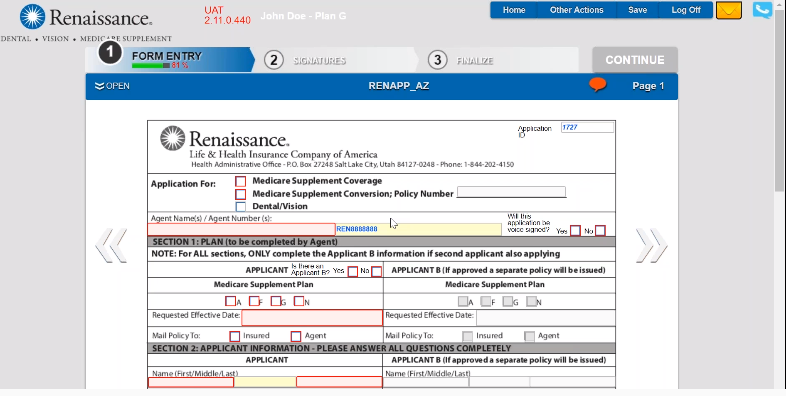Select Plan N for Applicant B

click(531, 301)
